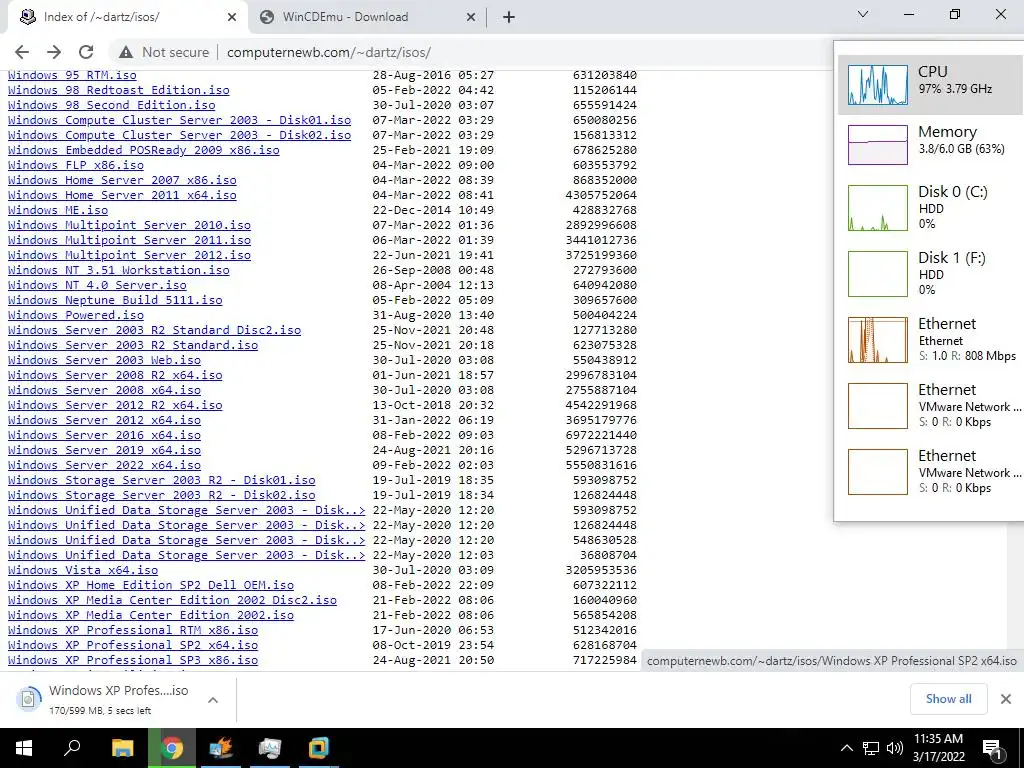Open the VMware taskbar icon
Viewport: 1024px width, 768px height.
click(319, 748)
